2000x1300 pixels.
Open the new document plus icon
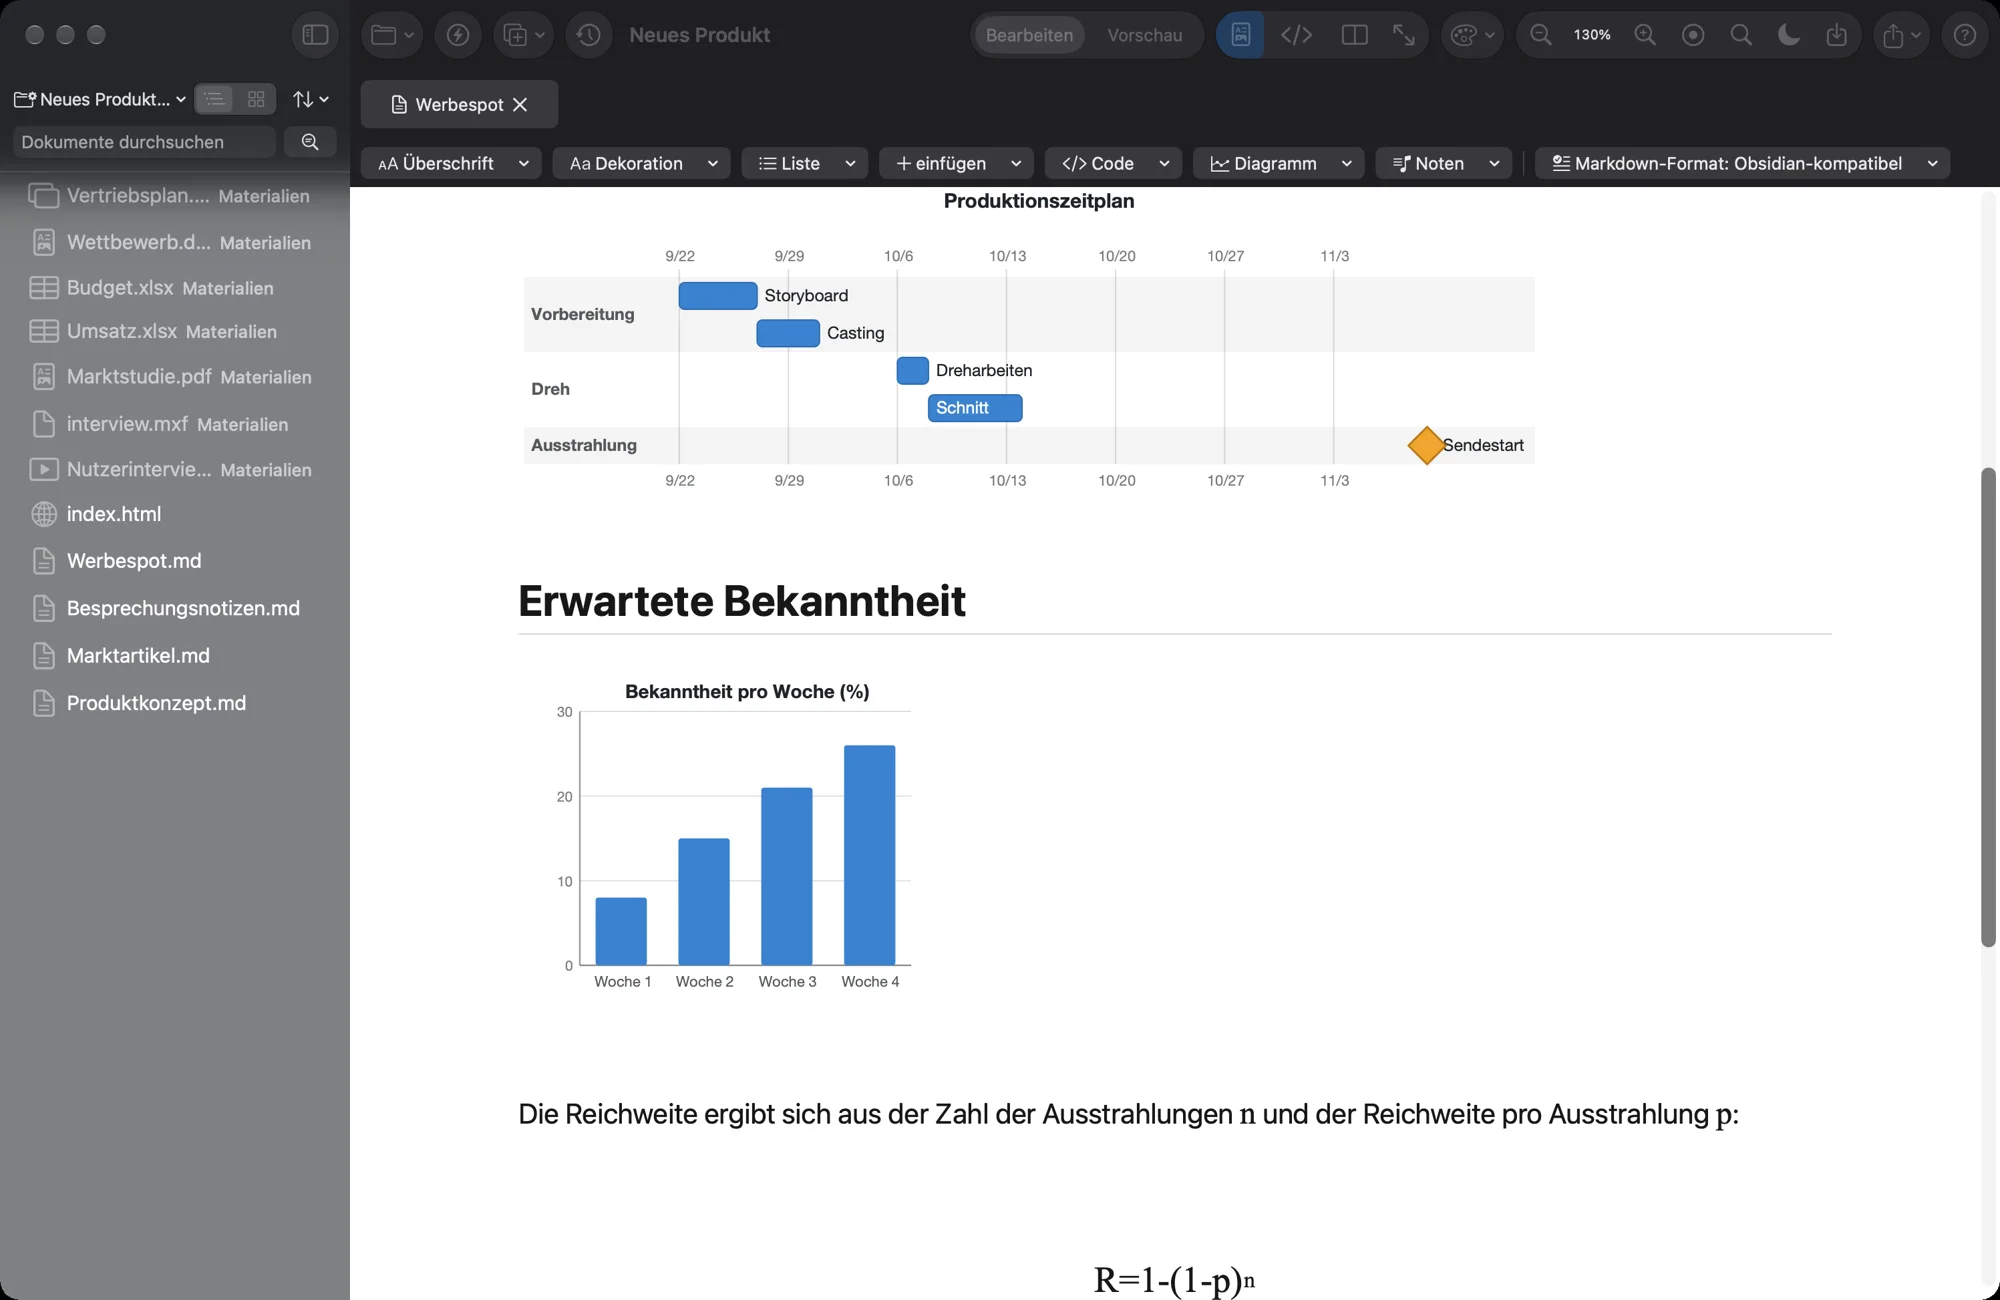coord(524,35)
